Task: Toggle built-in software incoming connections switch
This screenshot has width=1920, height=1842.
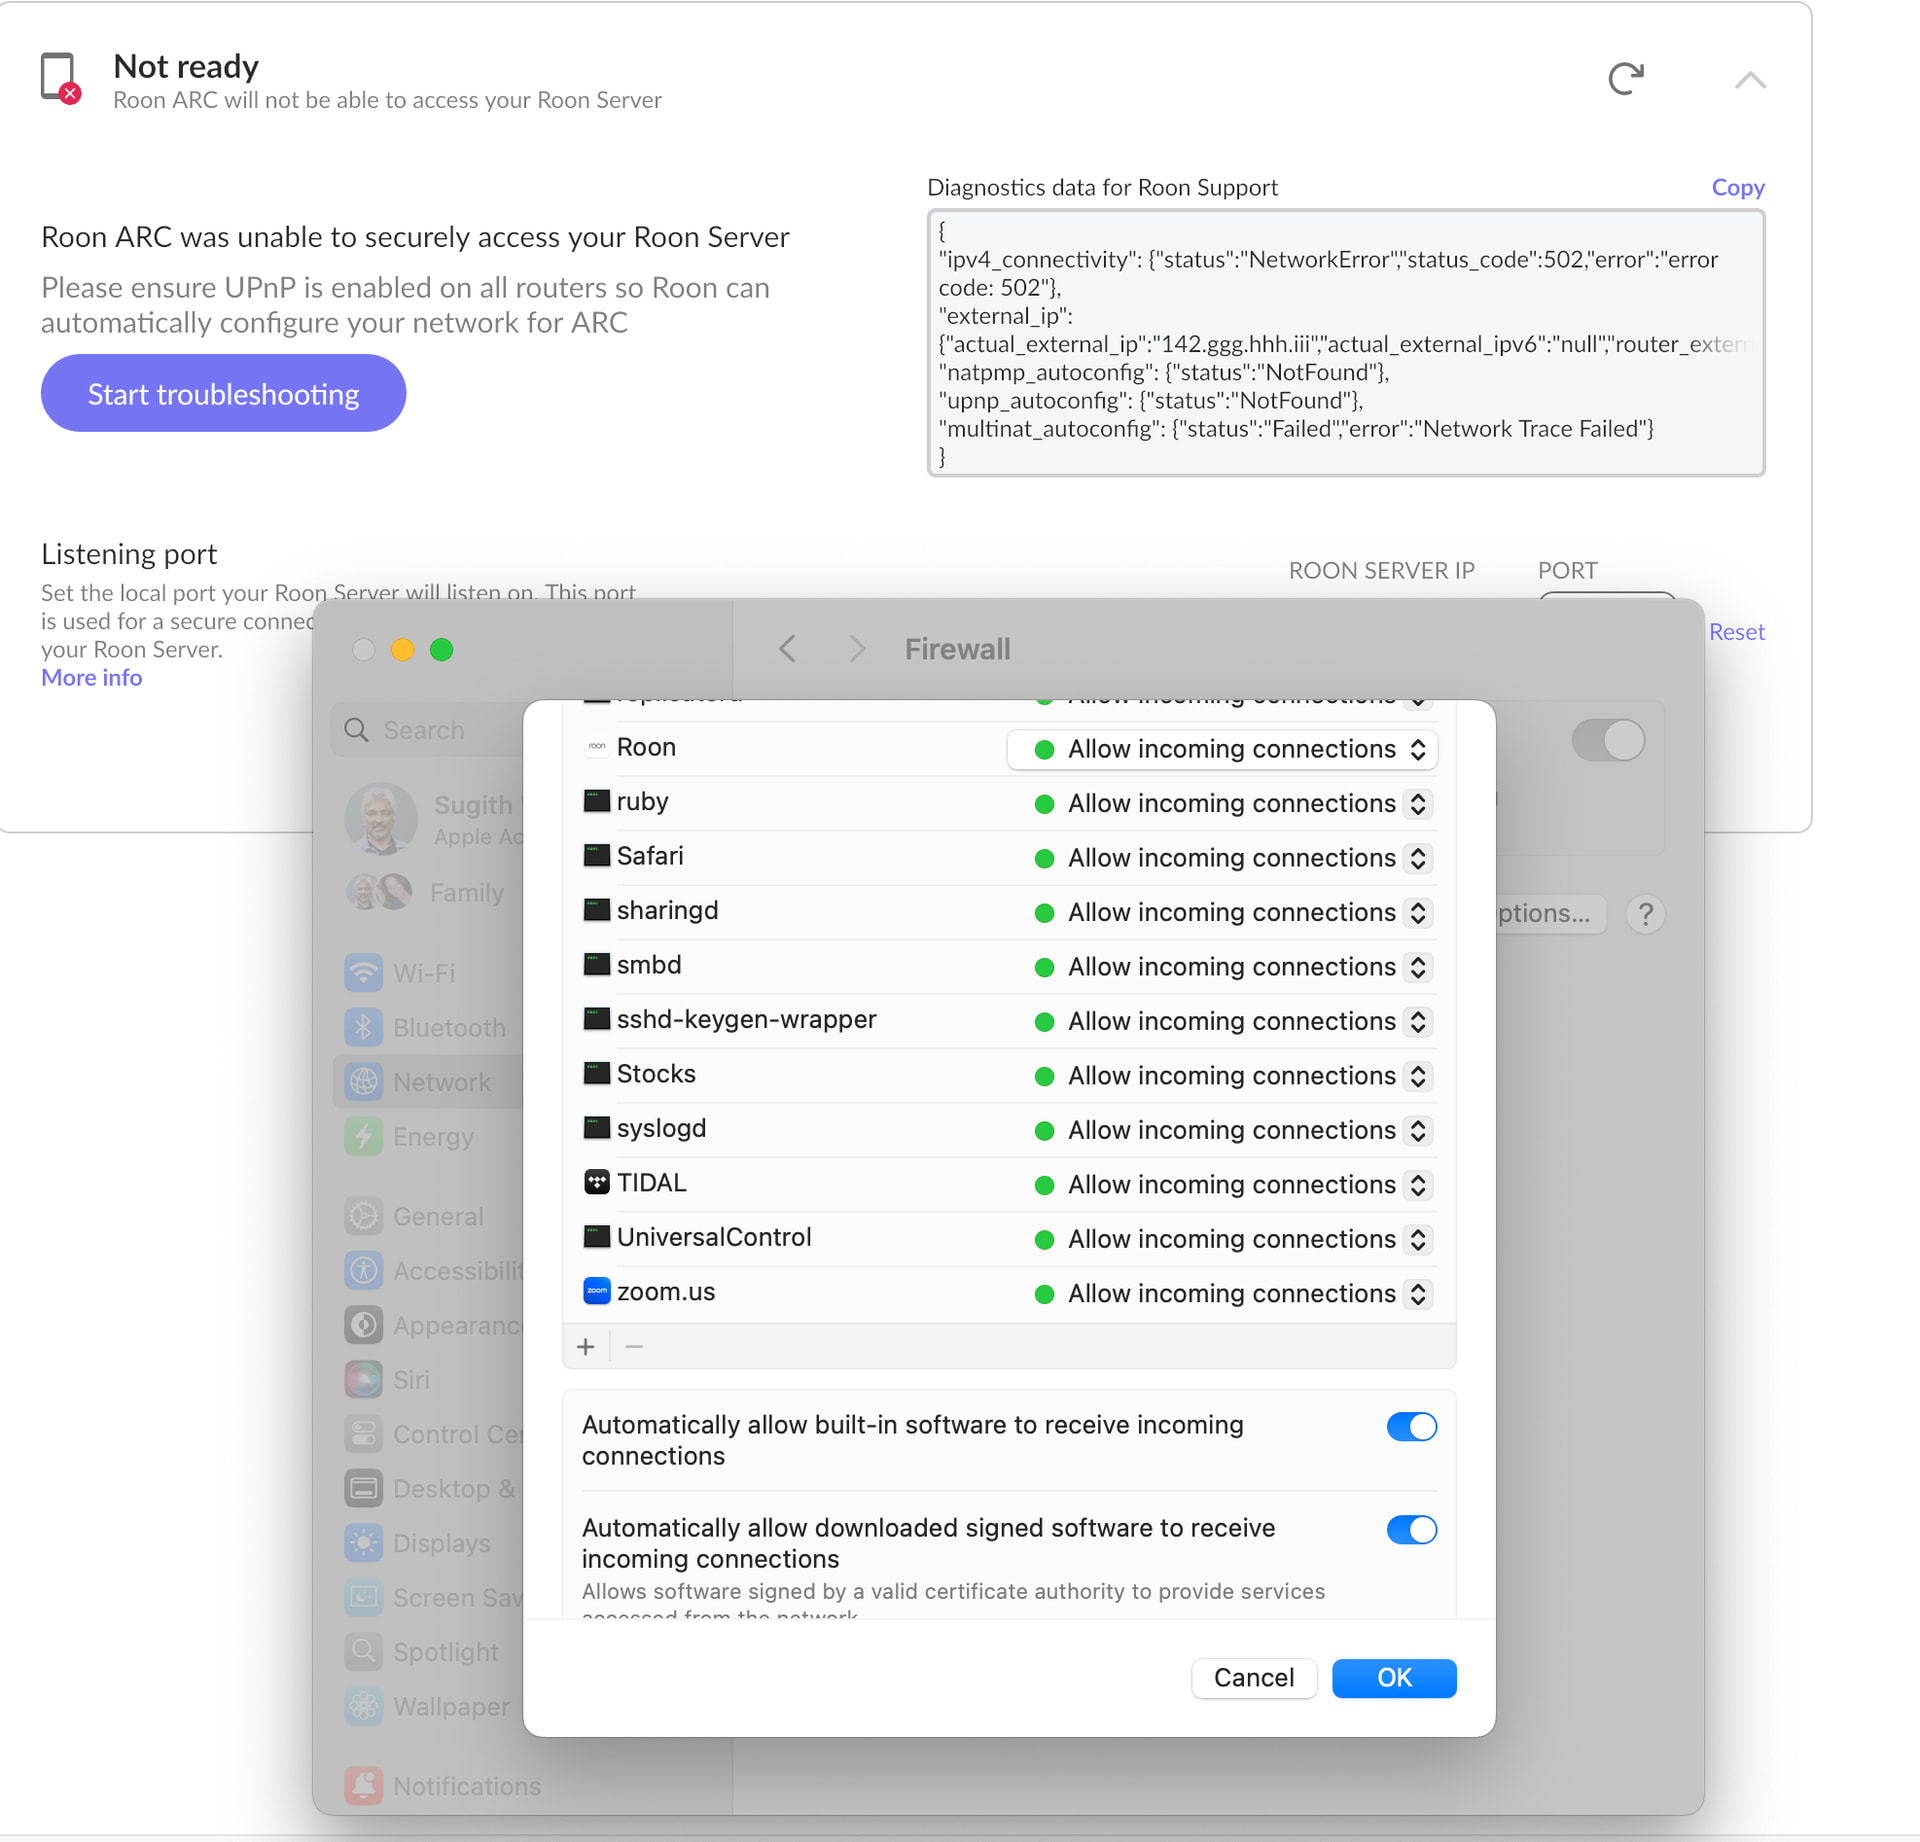Action: coord(1411,1427)
